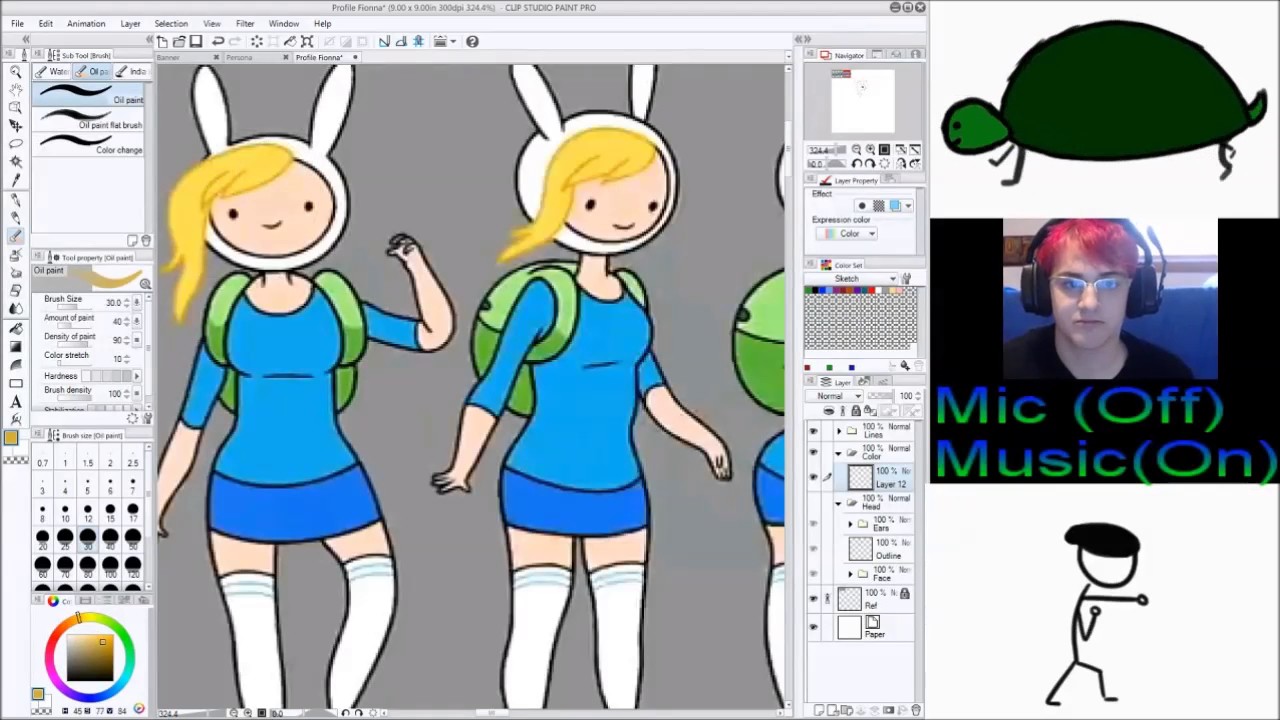1280x720 pixels.
Task: Select the Operation object tool
Action: click(x=15, y=107)
